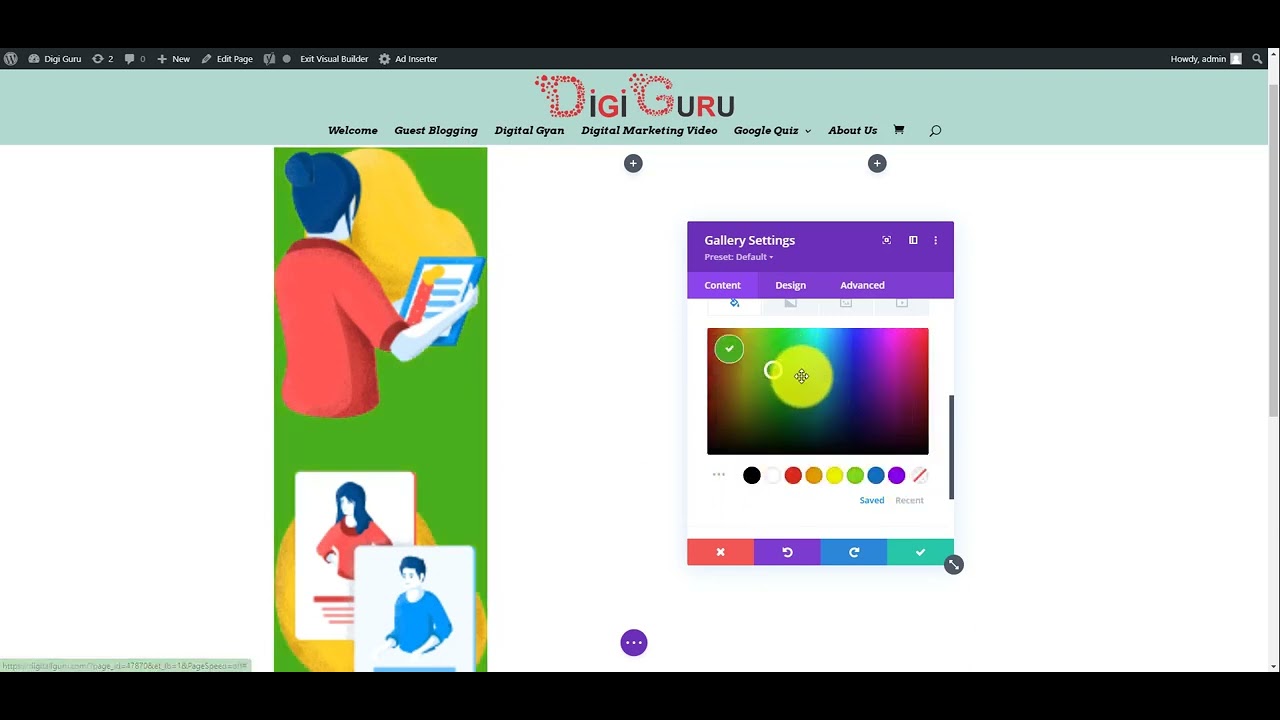
Task: Open Digital Marketing Video page
Action: pos(649,130)
